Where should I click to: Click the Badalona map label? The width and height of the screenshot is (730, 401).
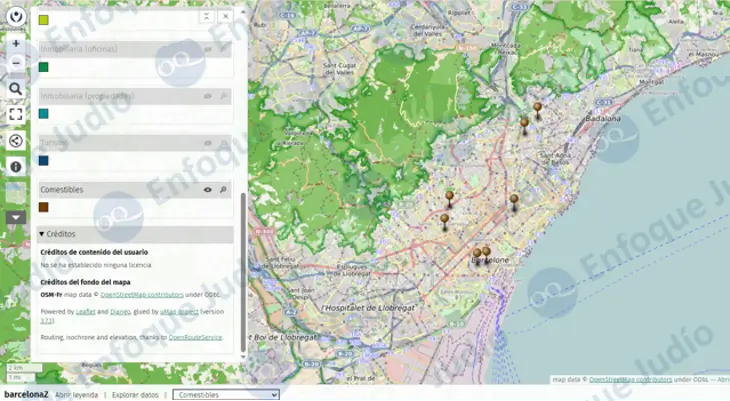point(603,118)
